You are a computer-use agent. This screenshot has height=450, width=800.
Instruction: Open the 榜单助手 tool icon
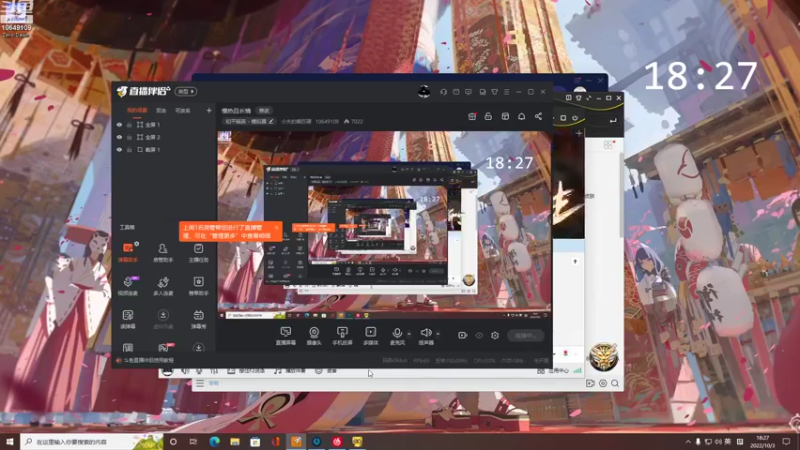click(x=198, y=286)
